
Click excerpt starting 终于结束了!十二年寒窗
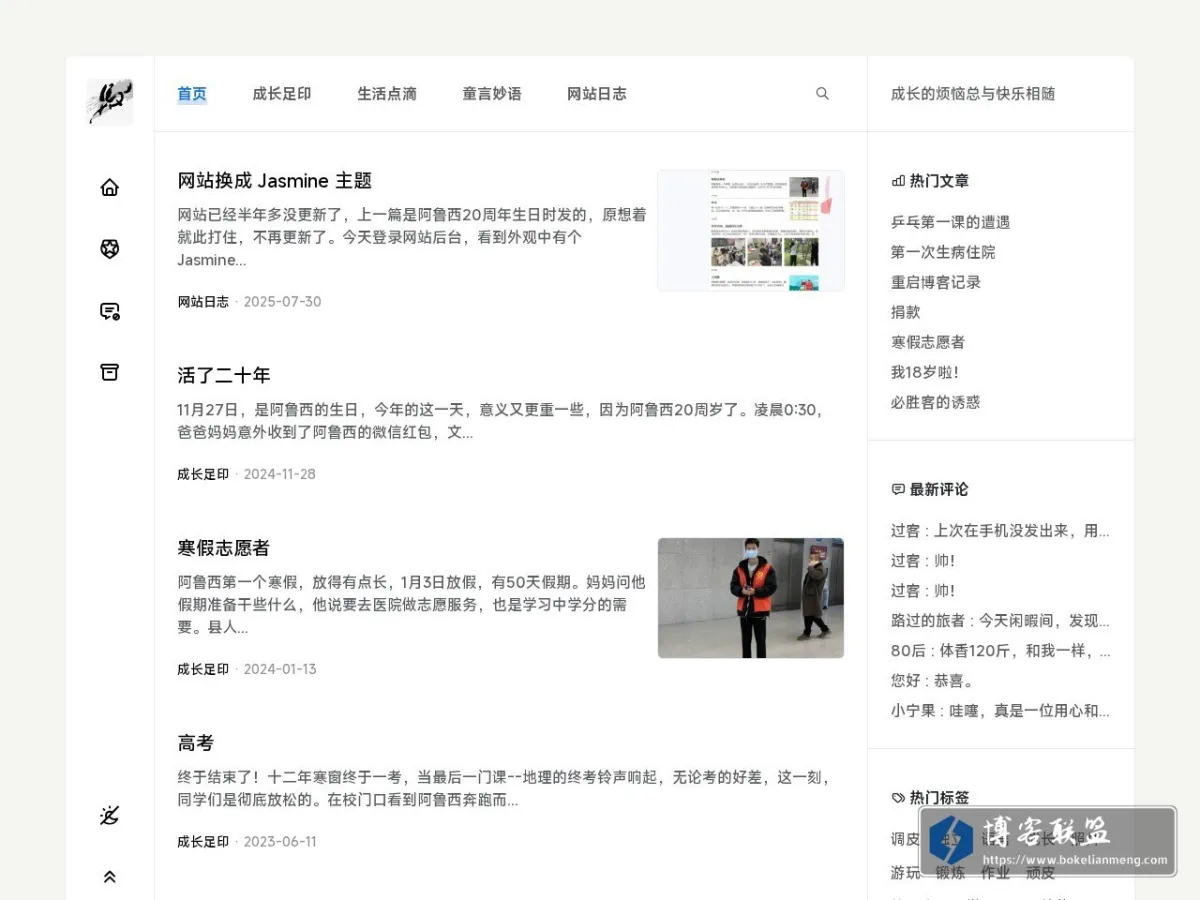(x=504, y=788)
